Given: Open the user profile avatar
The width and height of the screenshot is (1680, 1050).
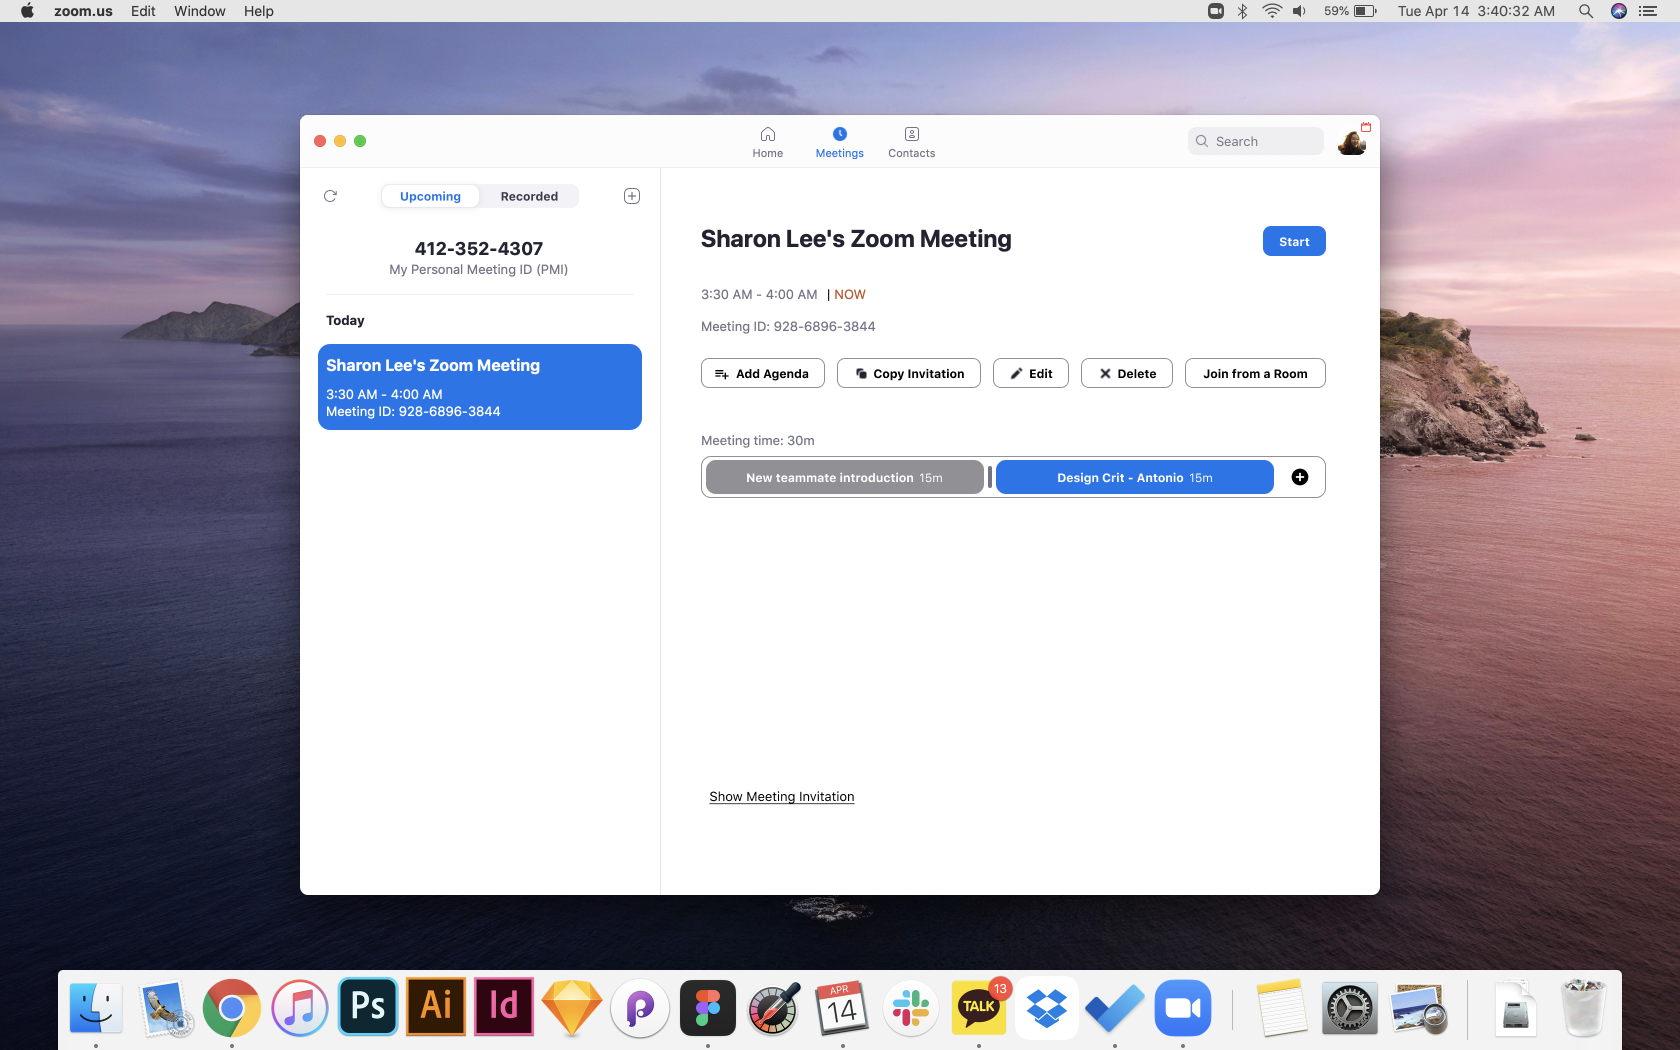Looking at the screenshot, I should pyautogui.click(x=1352, y=142).
